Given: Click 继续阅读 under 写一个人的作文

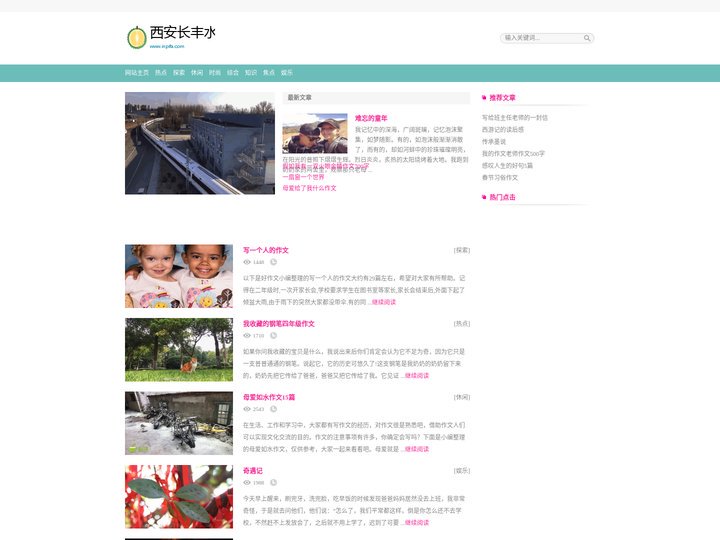Looking at the screenshot, I should click(384, 302).
